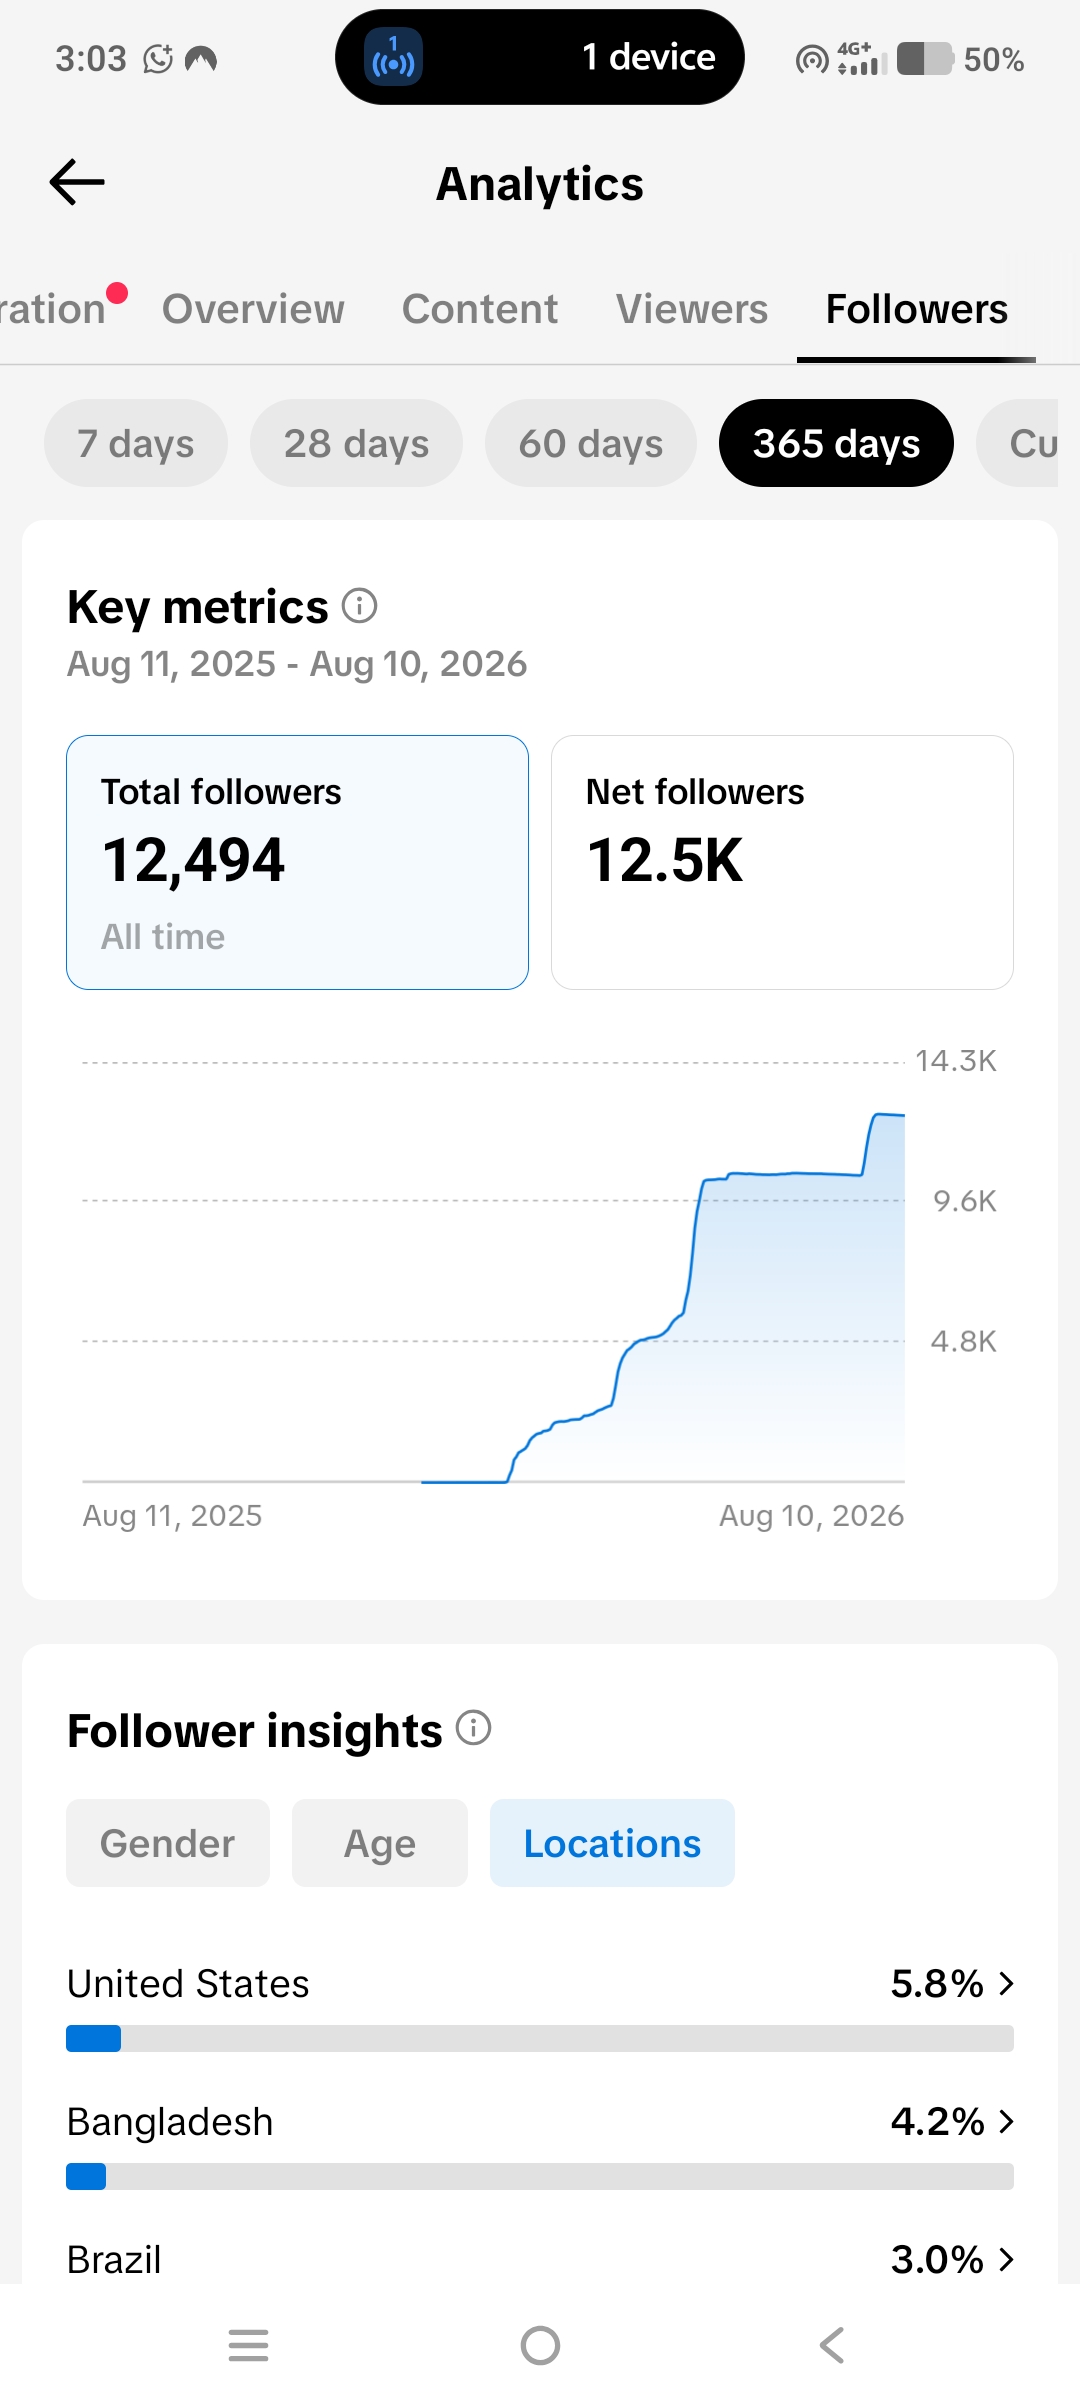This screenshot has height=2400, width=1080.
Task: Tap the Android recent apps icon
Action: point(248,2345)
